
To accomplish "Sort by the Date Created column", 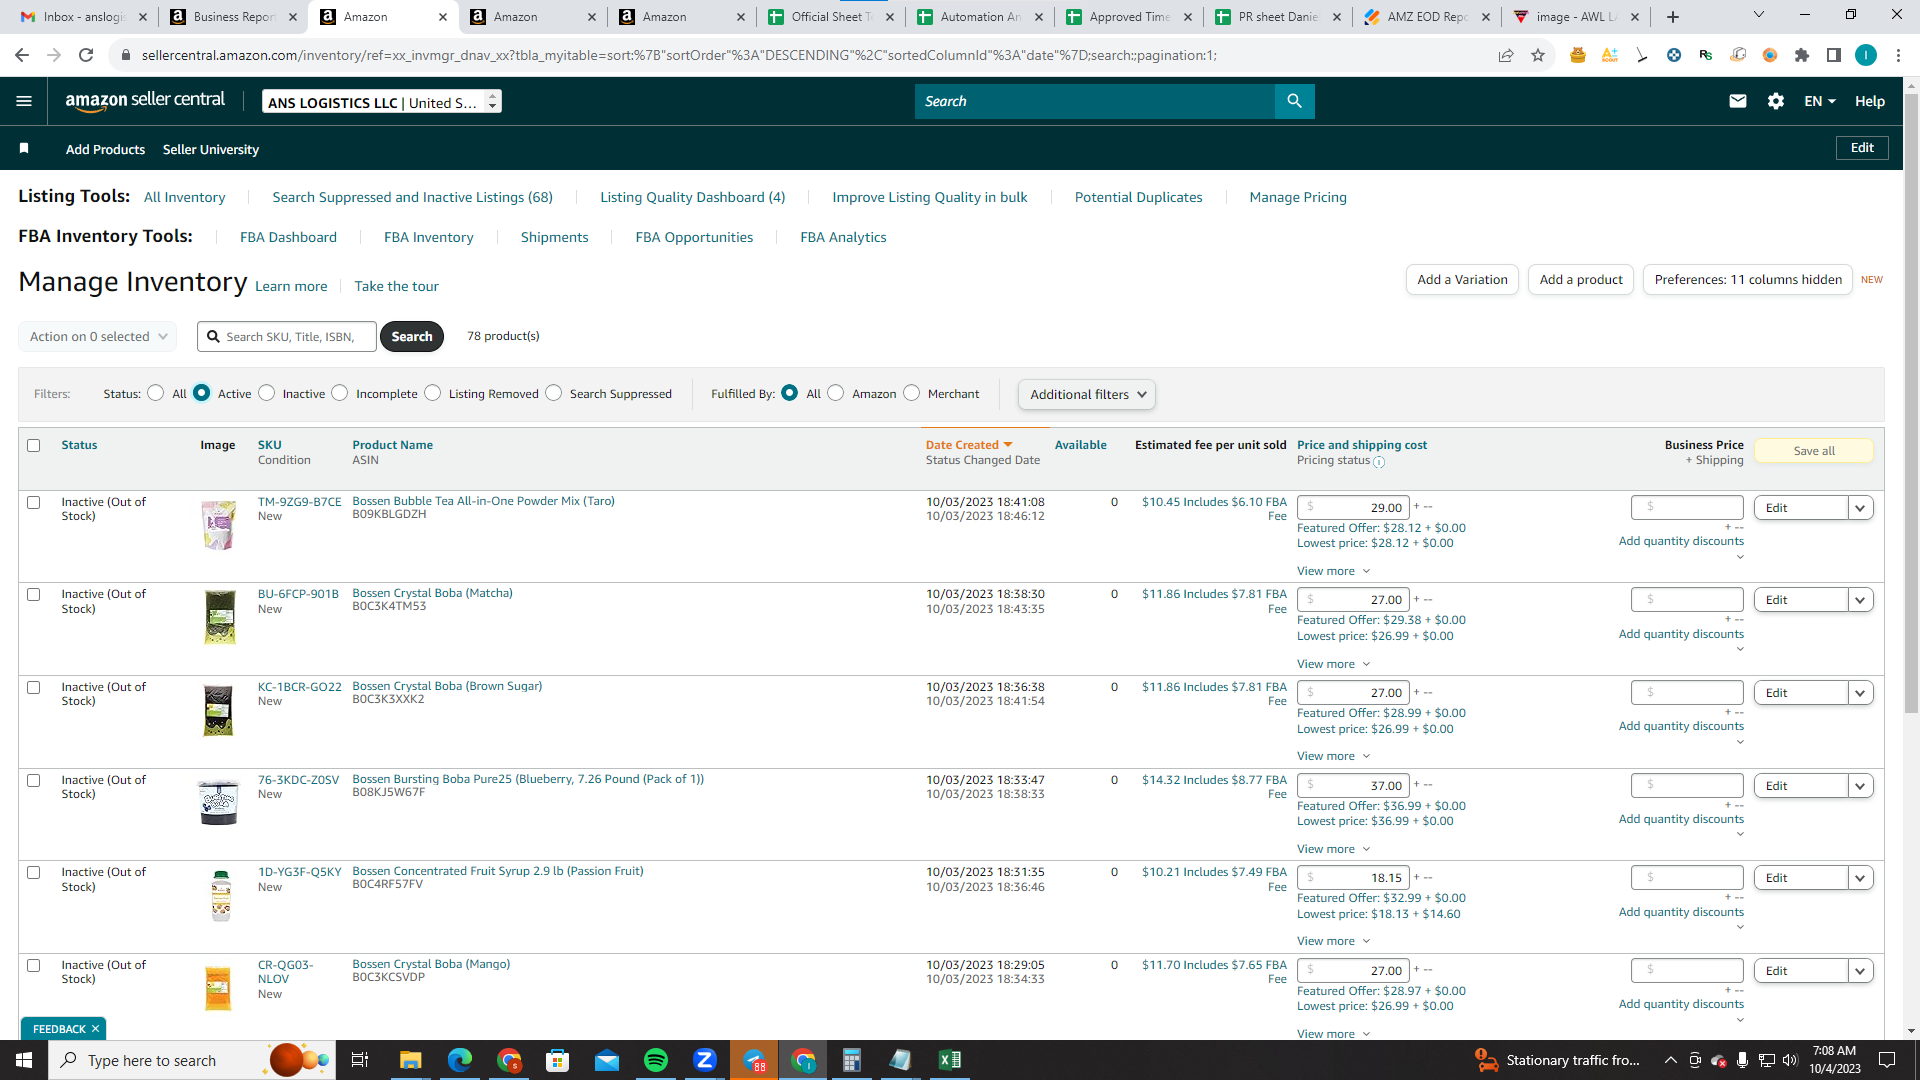I will point(969,446).
